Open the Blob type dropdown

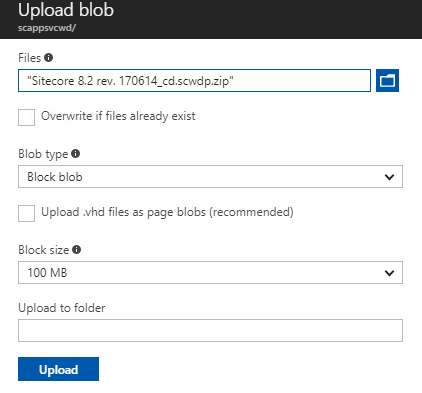[210, 176]
